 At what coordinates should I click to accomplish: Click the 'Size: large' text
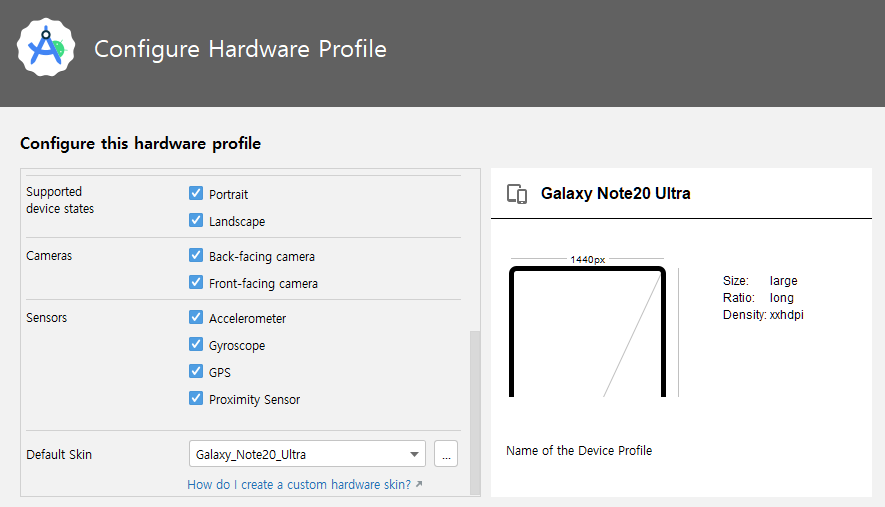tap(760, 281)
